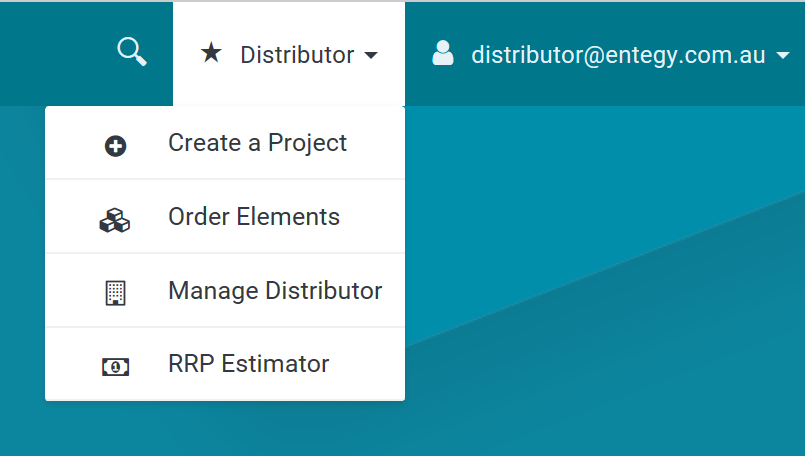The image size is (805, 456).
Task: Click the Distributor label in the navbar
Action: (297, 54)
